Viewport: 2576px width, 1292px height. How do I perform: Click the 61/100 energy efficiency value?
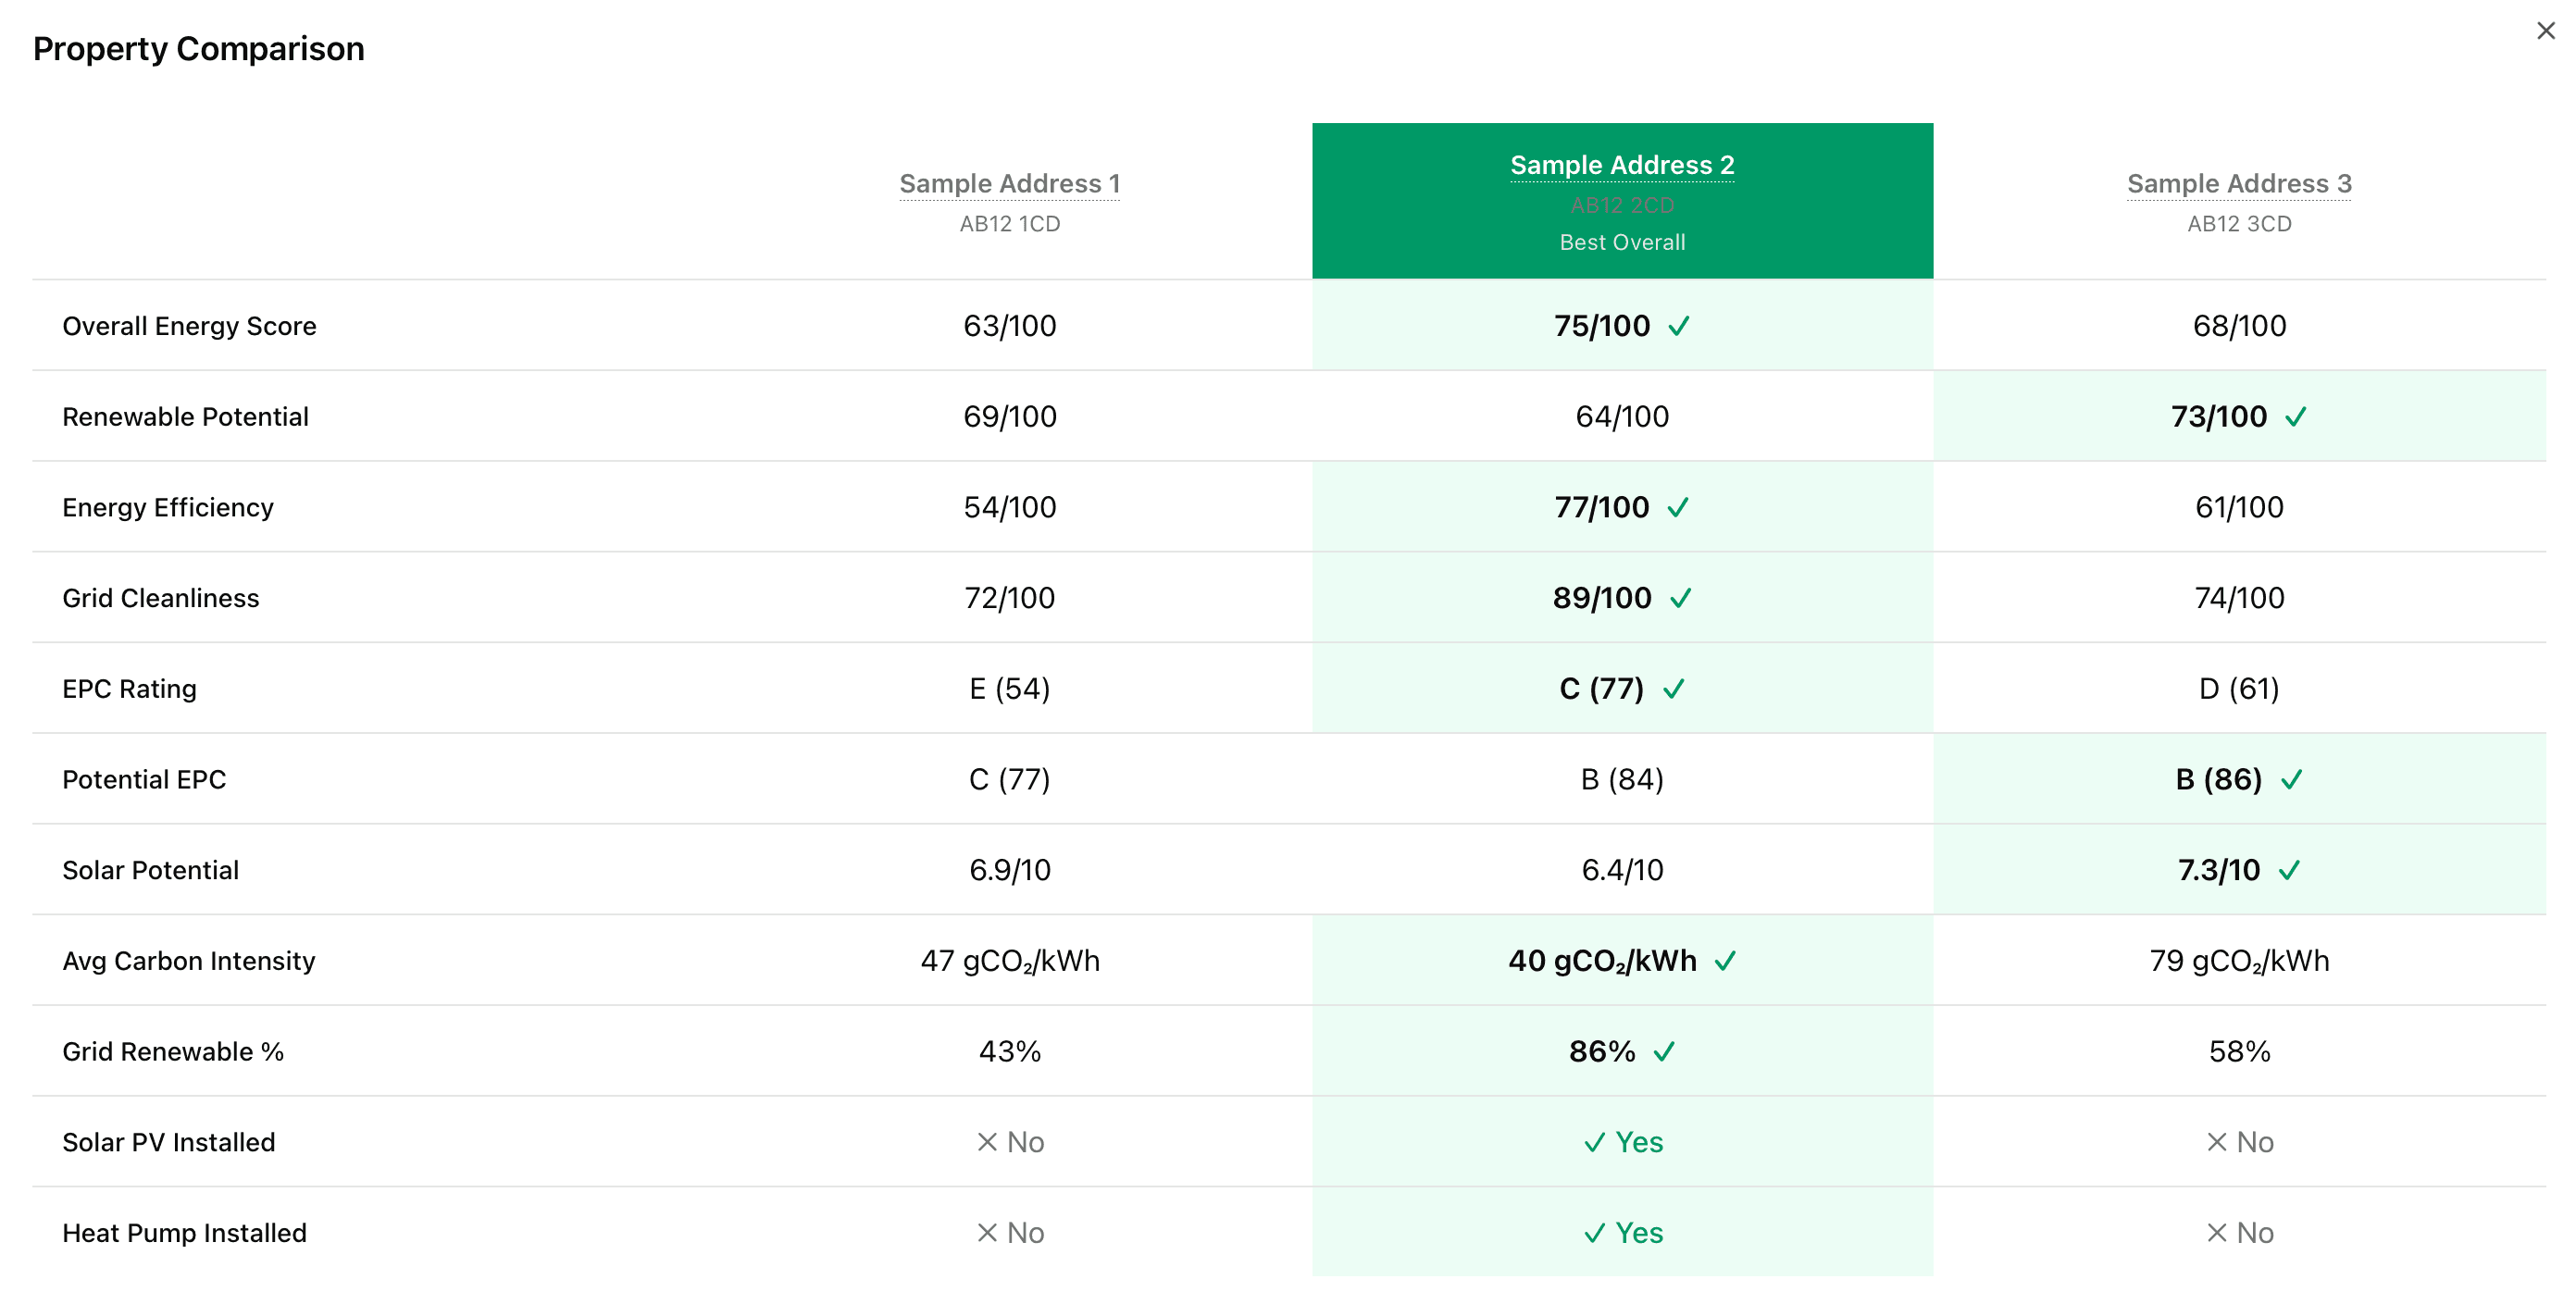click(x=2239, y=508)
